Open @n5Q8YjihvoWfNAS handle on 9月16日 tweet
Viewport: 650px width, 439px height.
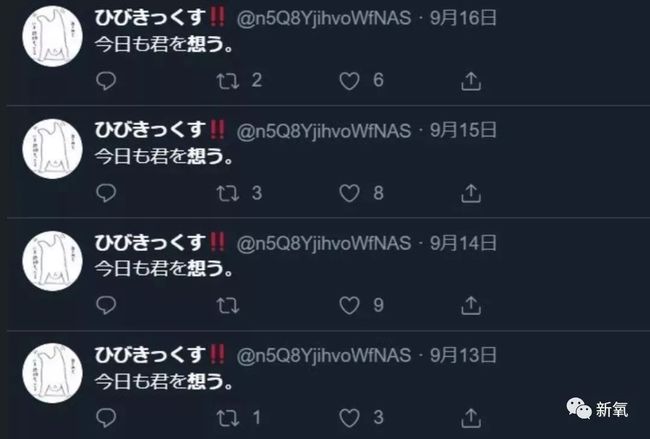(324, 18)
